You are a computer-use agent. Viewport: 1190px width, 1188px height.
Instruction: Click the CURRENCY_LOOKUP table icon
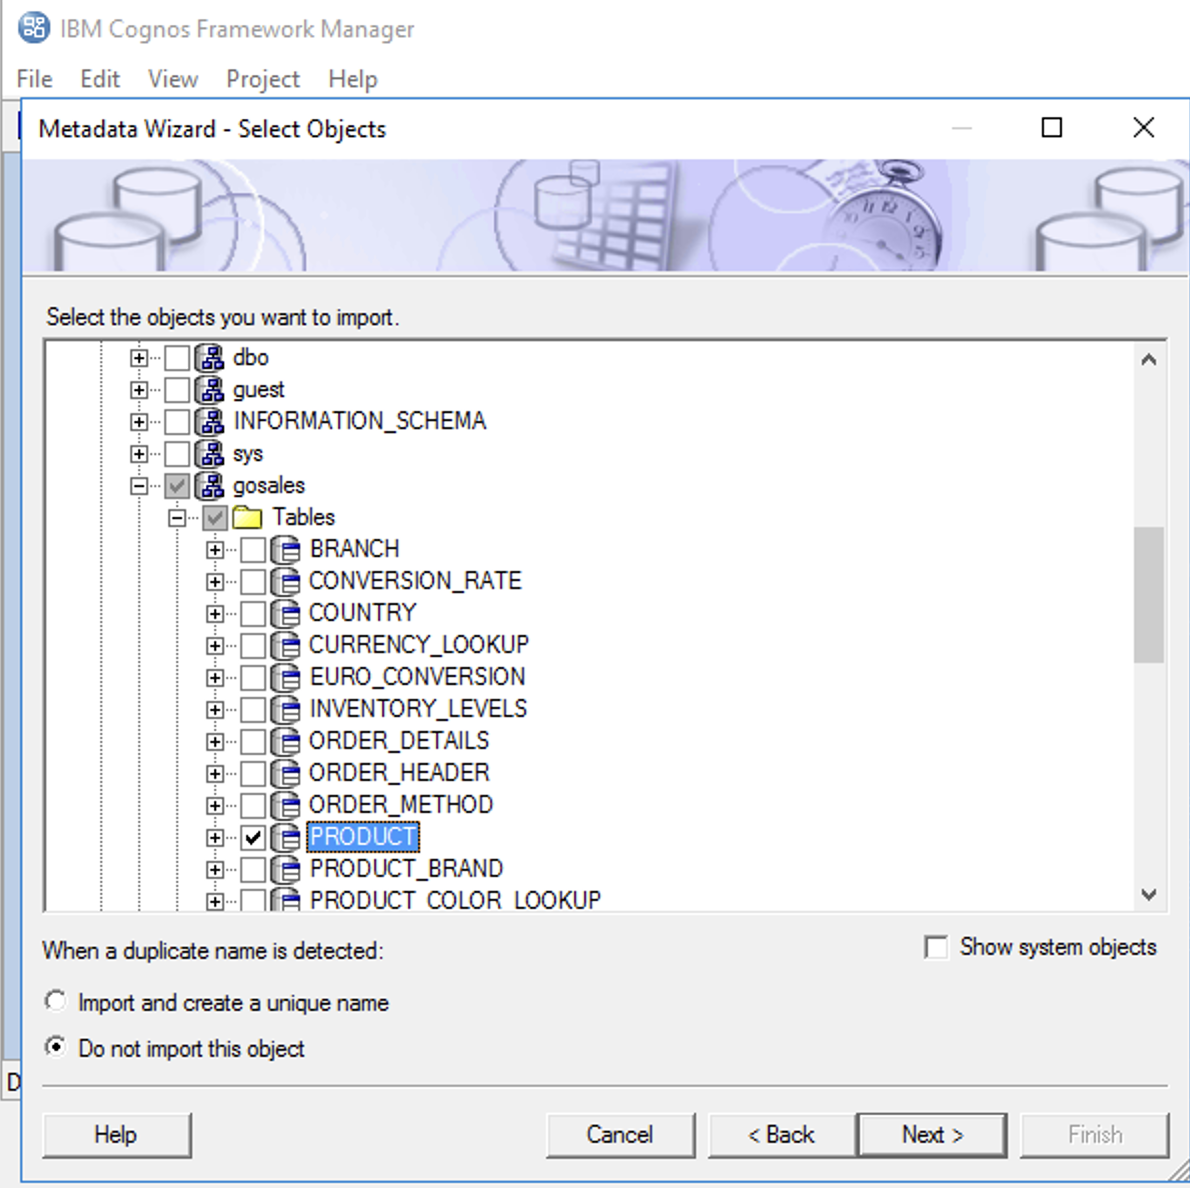[287, 644]
